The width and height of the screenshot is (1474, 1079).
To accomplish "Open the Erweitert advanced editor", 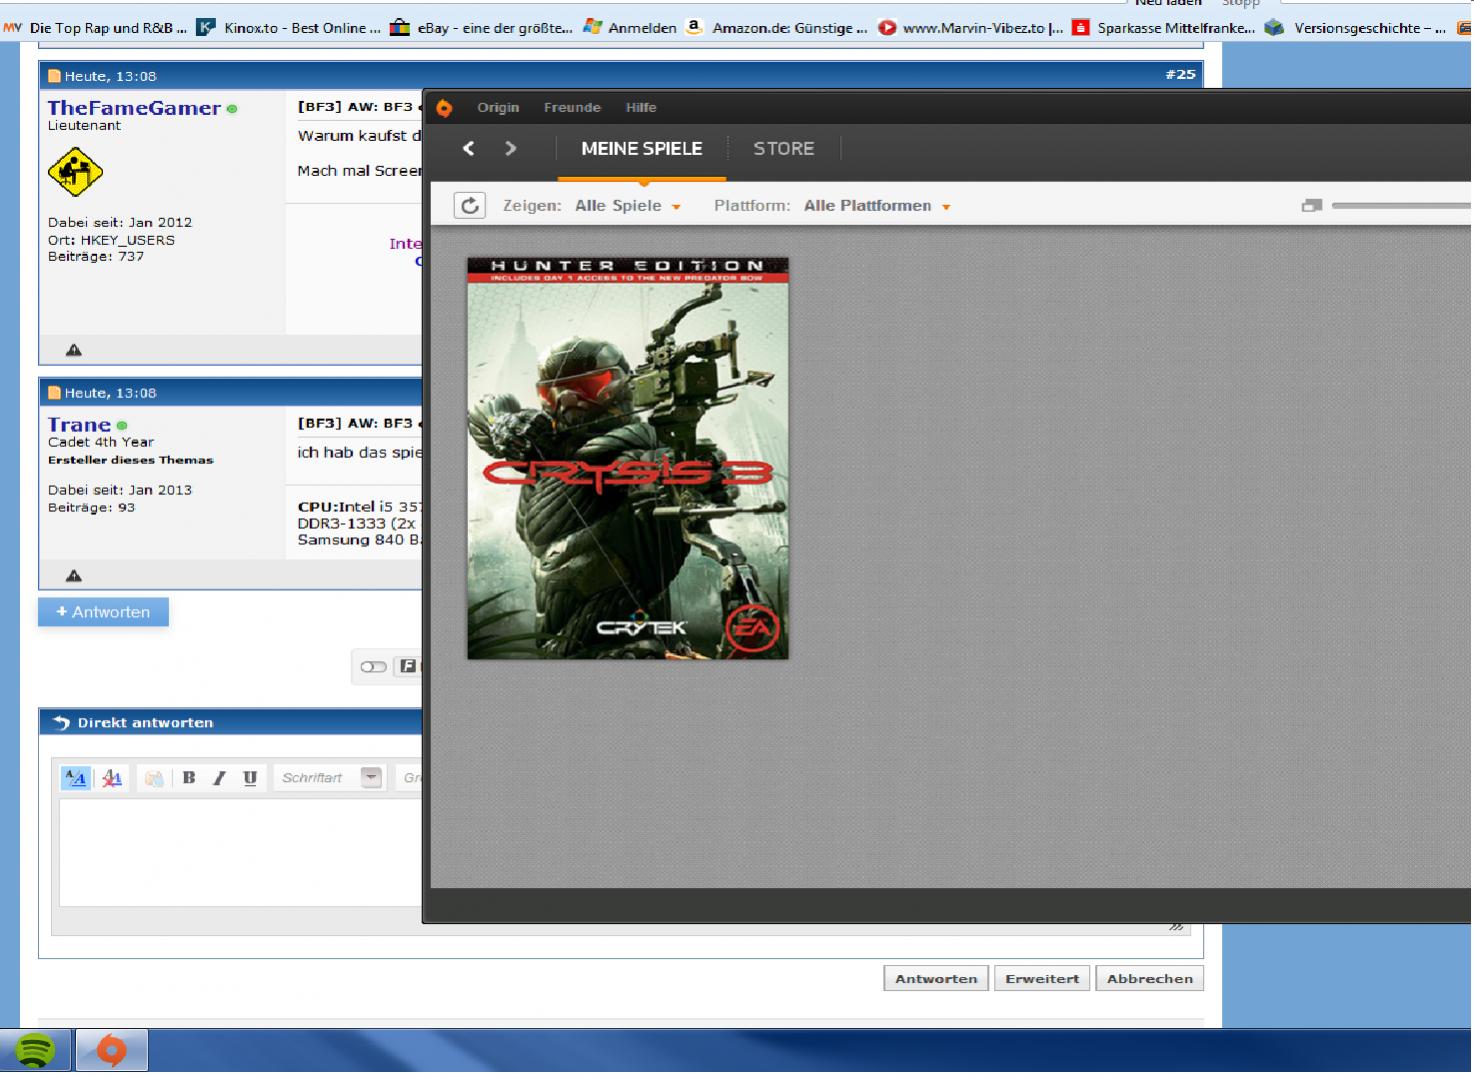I will coord(1042,978).
